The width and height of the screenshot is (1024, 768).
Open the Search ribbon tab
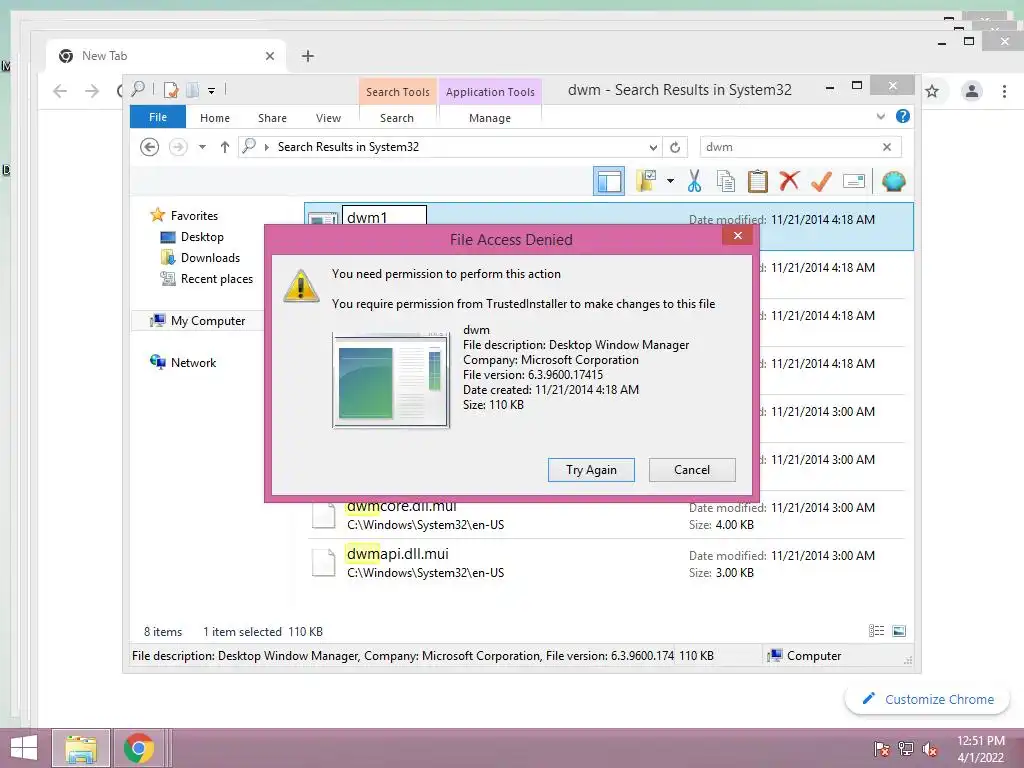397,118
